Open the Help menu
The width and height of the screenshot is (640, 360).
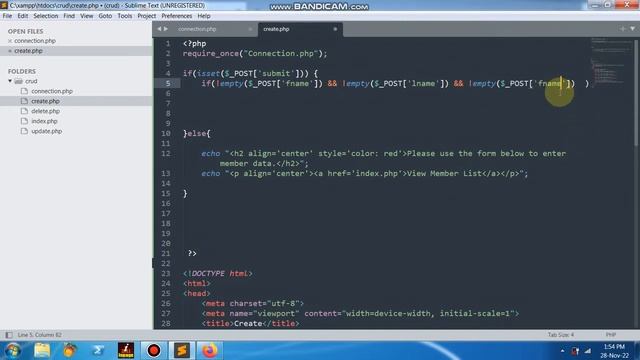[x=204, y=16]
